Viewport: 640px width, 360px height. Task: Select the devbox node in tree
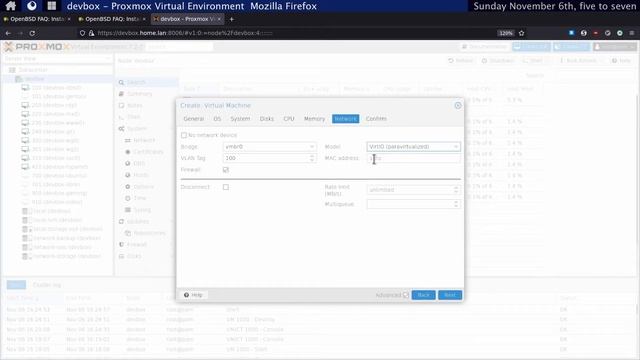coord(35,79)
